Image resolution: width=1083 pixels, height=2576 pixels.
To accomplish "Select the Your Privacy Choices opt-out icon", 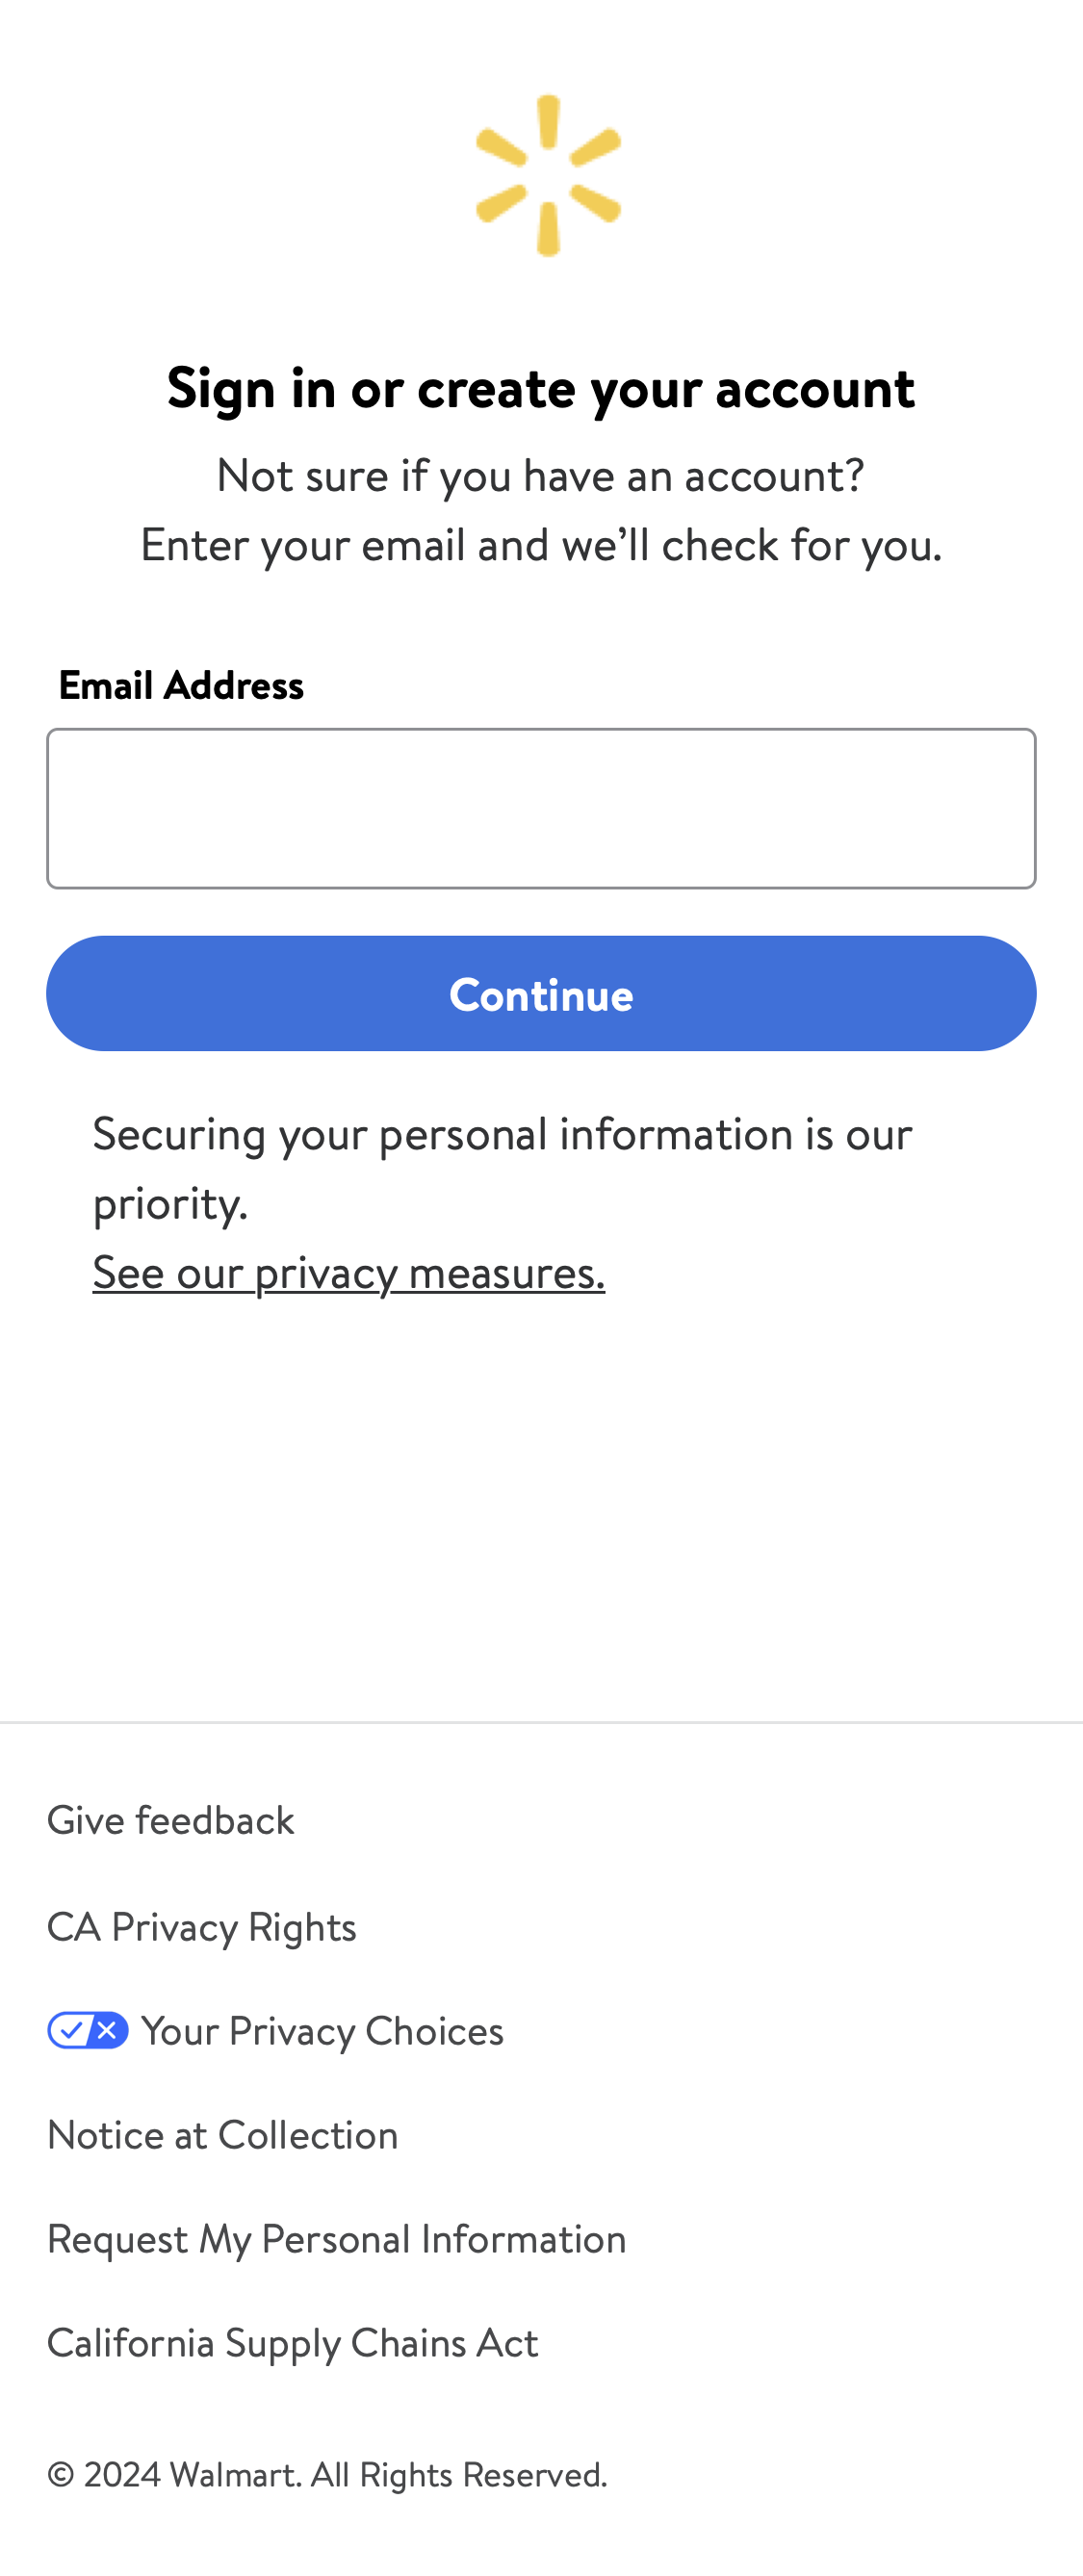I will pos(88,2031).
